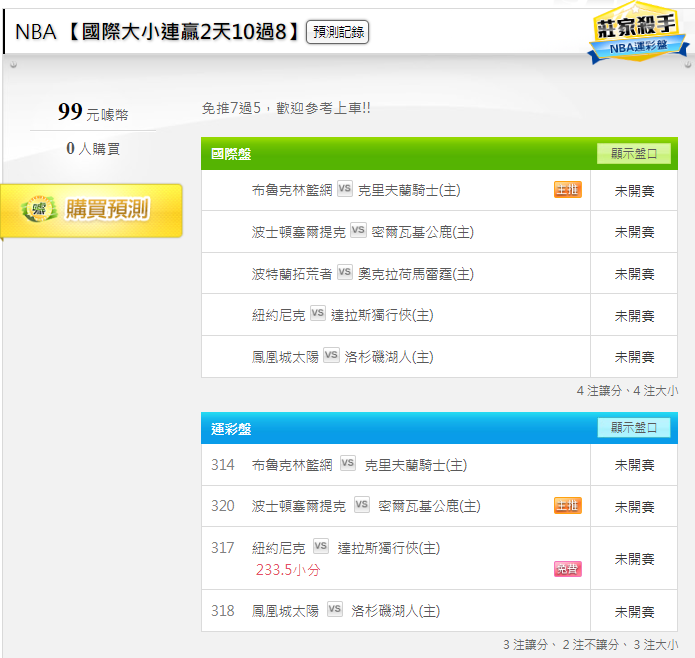Click game number 314

(223, 465)
